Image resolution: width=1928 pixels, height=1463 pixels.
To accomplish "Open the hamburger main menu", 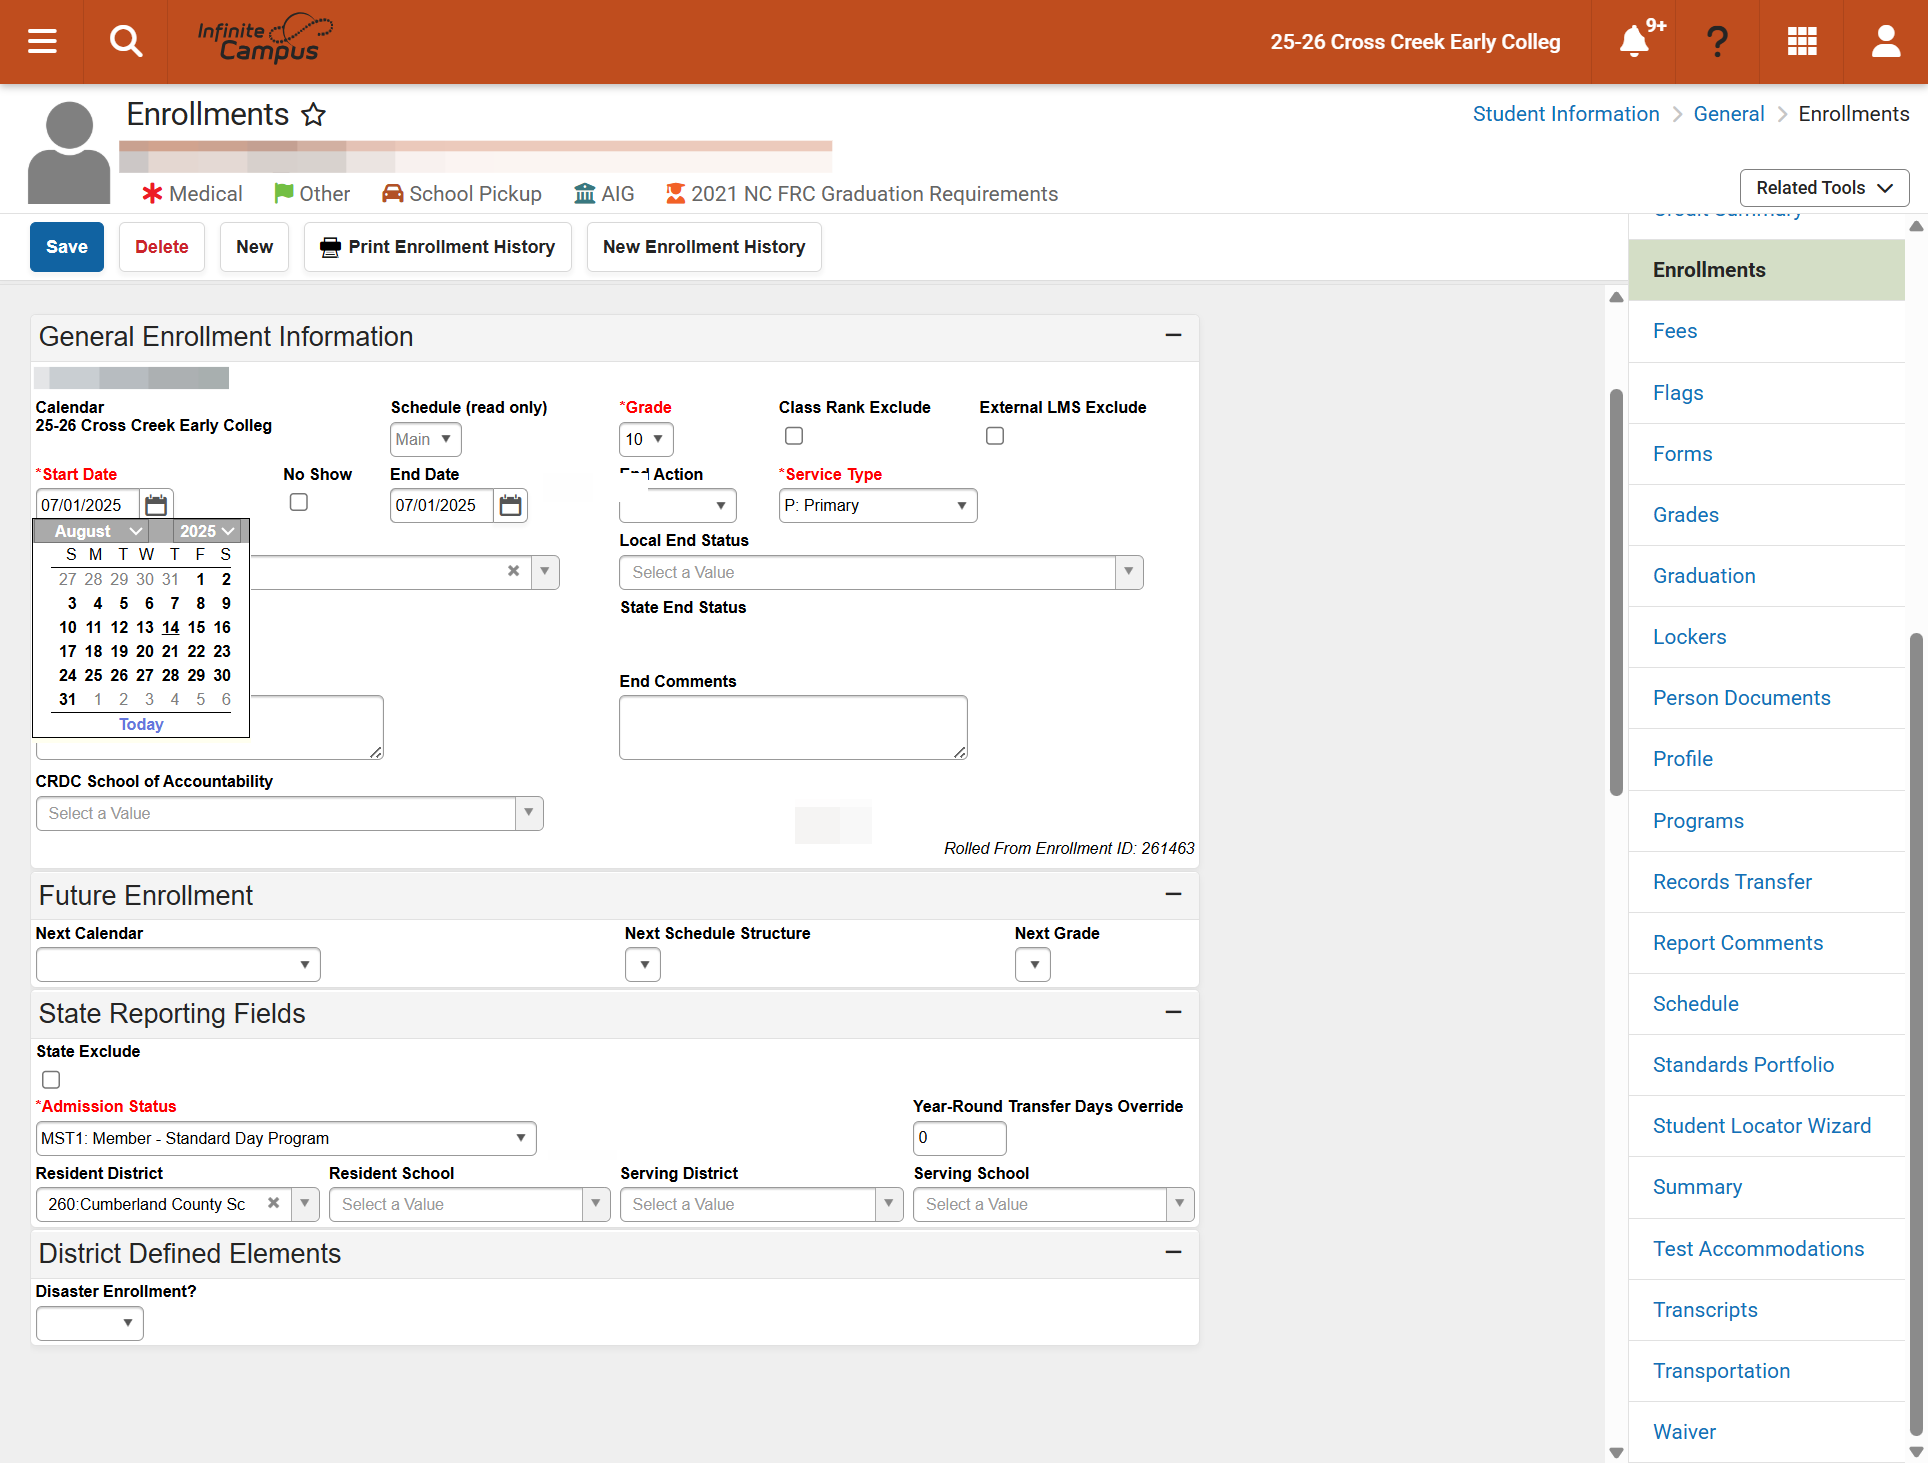I will click(42, 41).
